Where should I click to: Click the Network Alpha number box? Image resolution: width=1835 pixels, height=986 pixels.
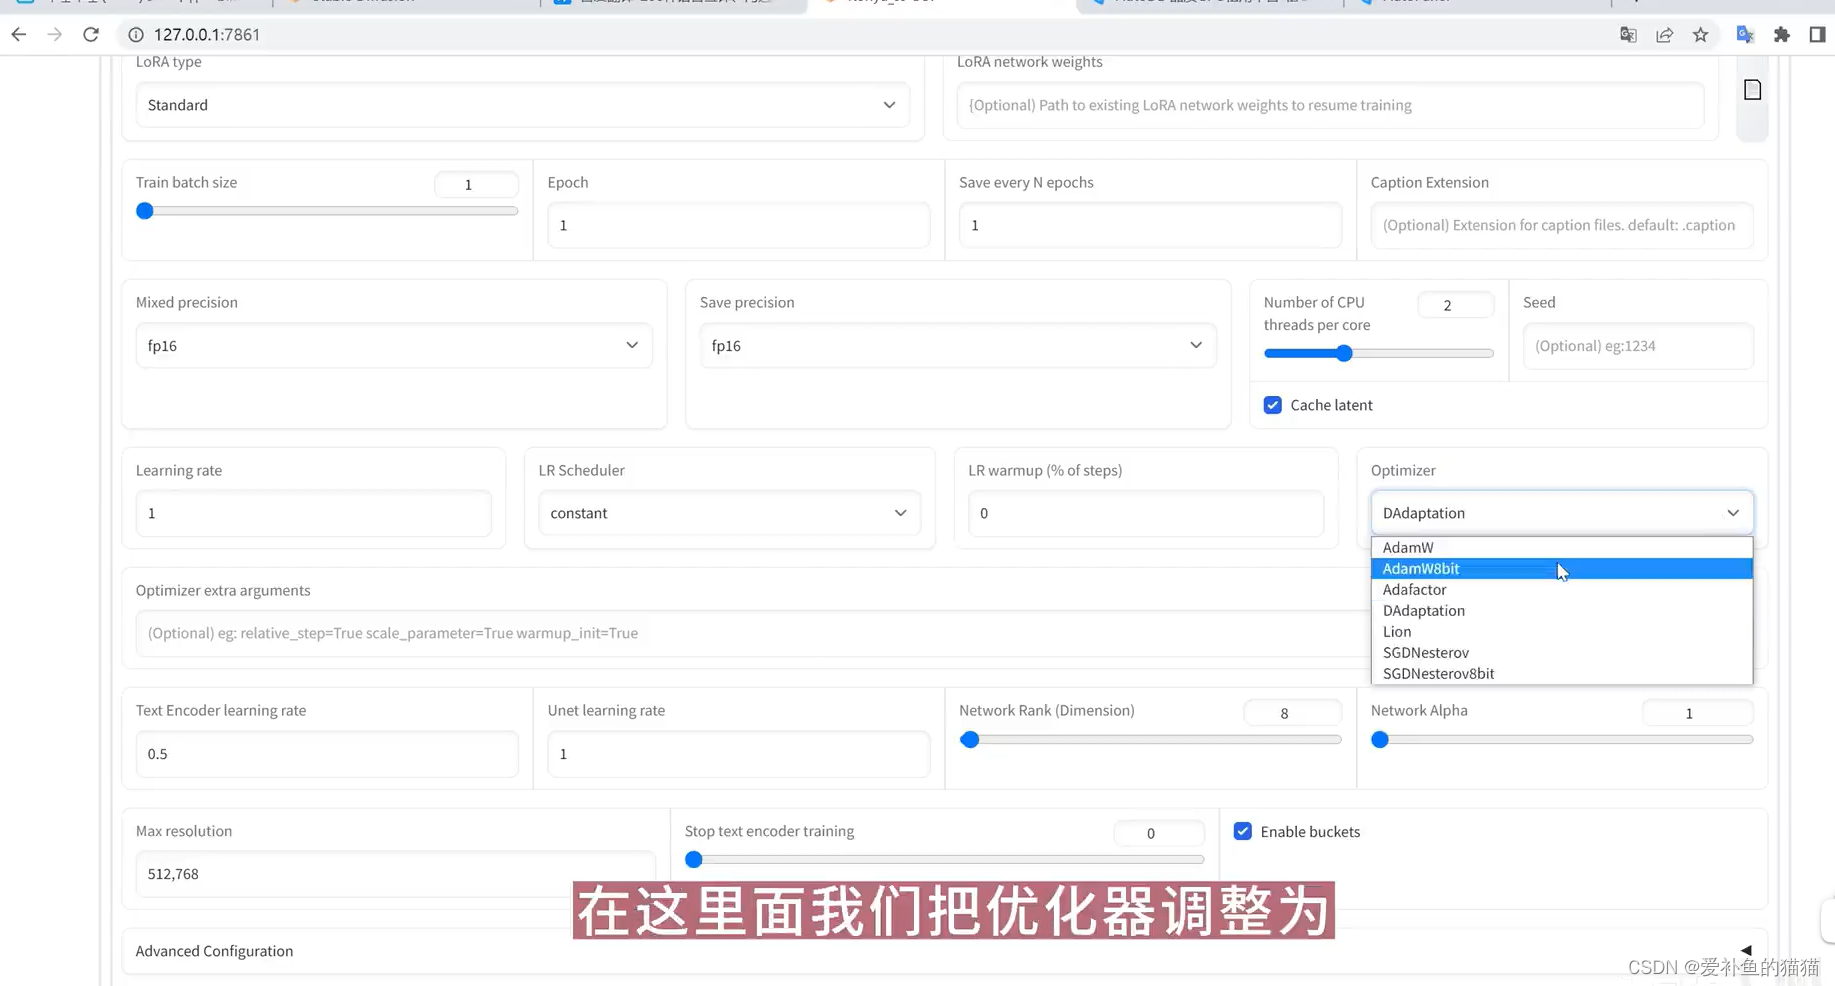point(1697,713)
